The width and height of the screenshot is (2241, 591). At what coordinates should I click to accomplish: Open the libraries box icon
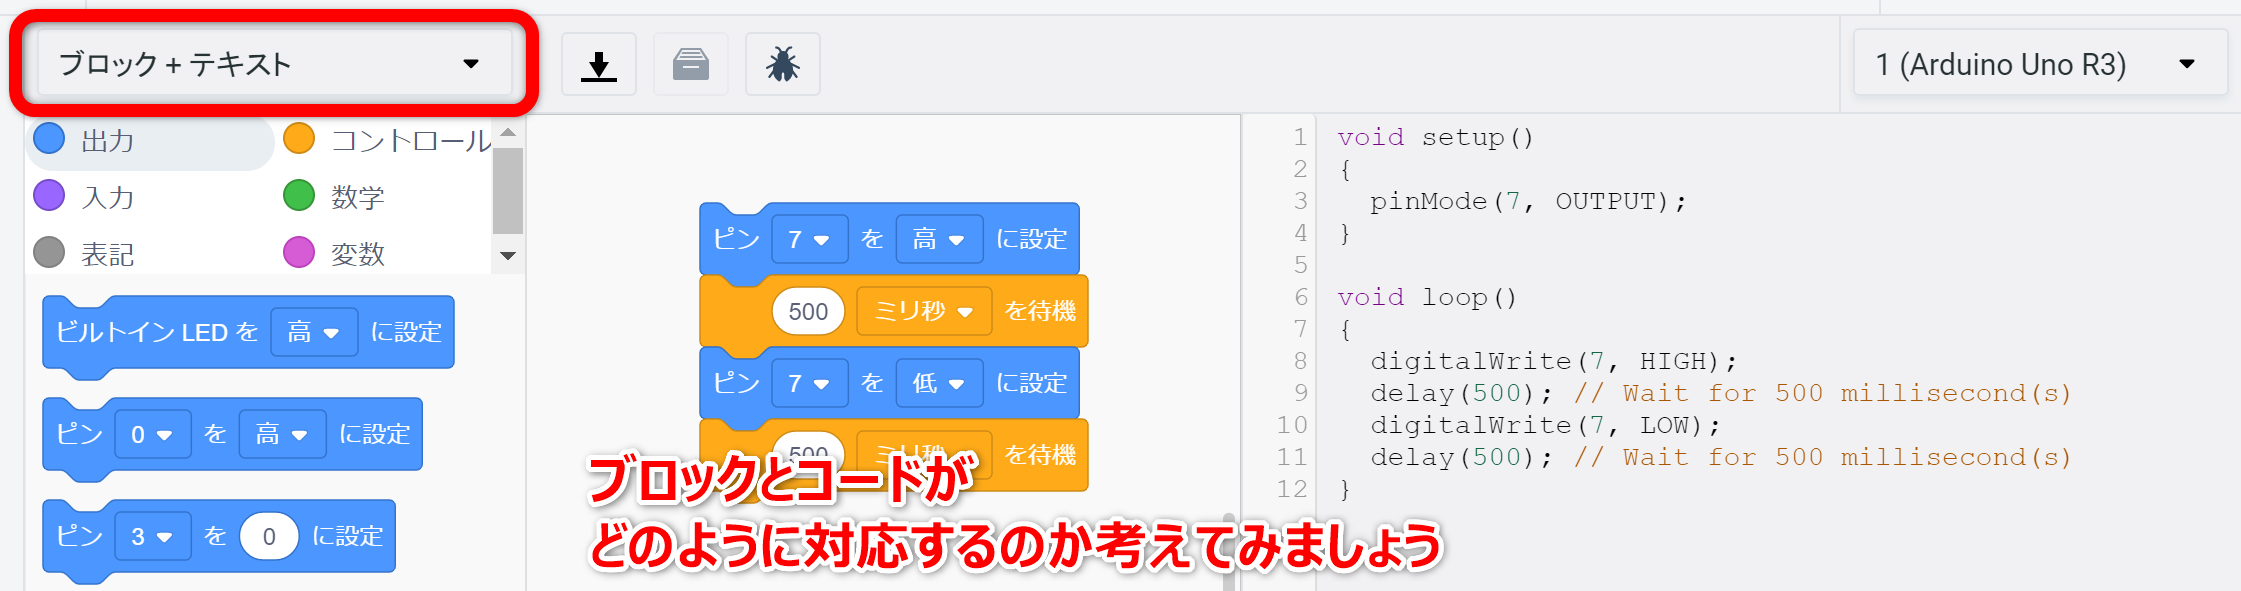pyautogui.click(x=691, y=65)
